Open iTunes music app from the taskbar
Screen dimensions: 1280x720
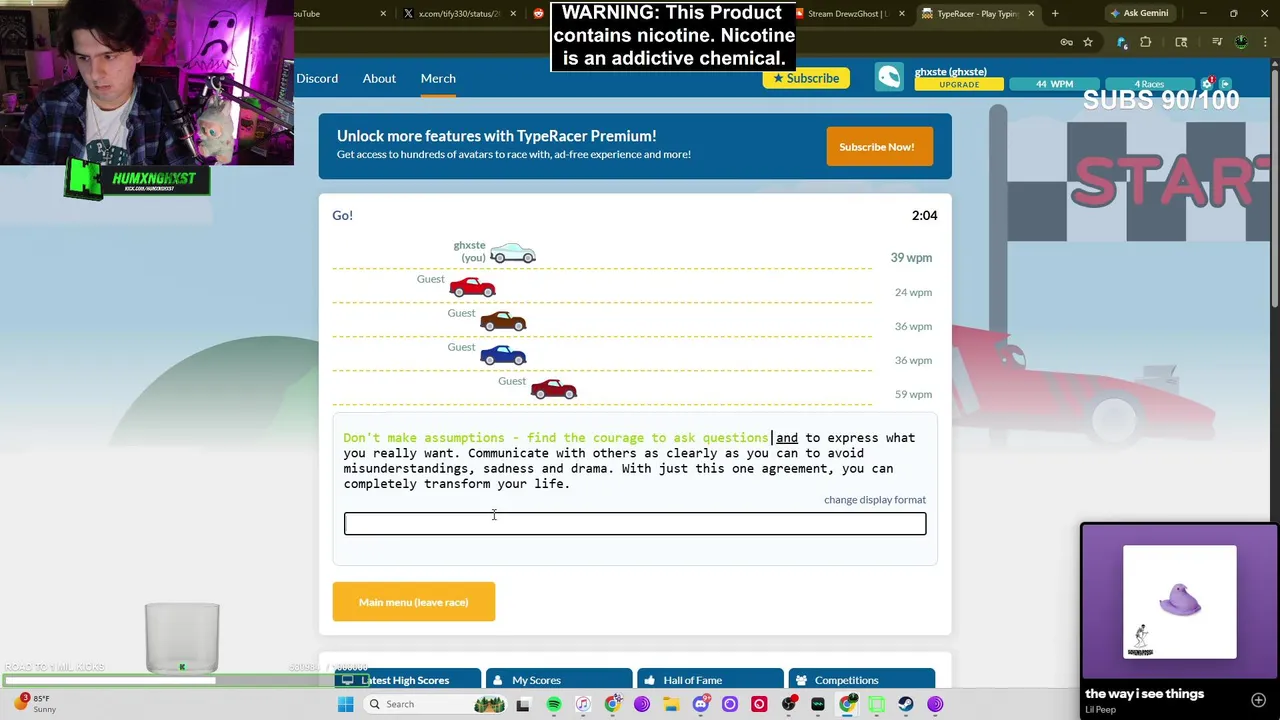[x=583, y=704]
